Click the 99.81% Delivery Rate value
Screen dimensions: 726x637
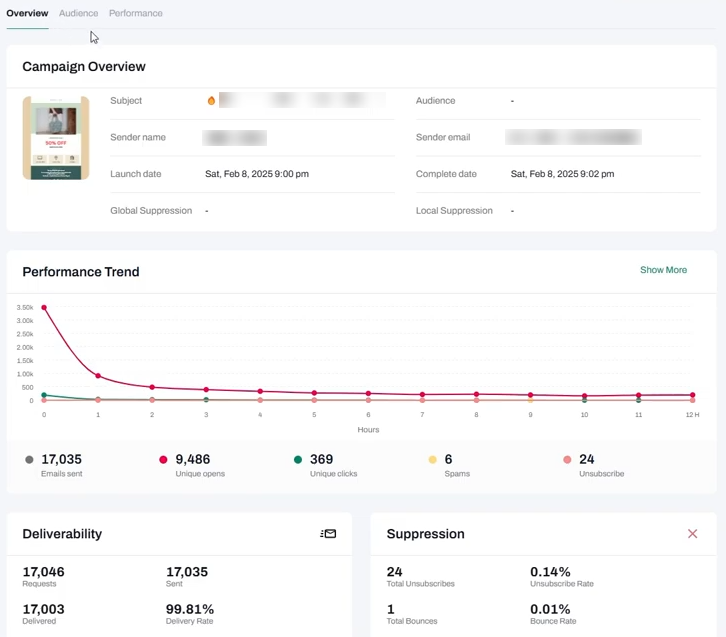tap(190, 609)
